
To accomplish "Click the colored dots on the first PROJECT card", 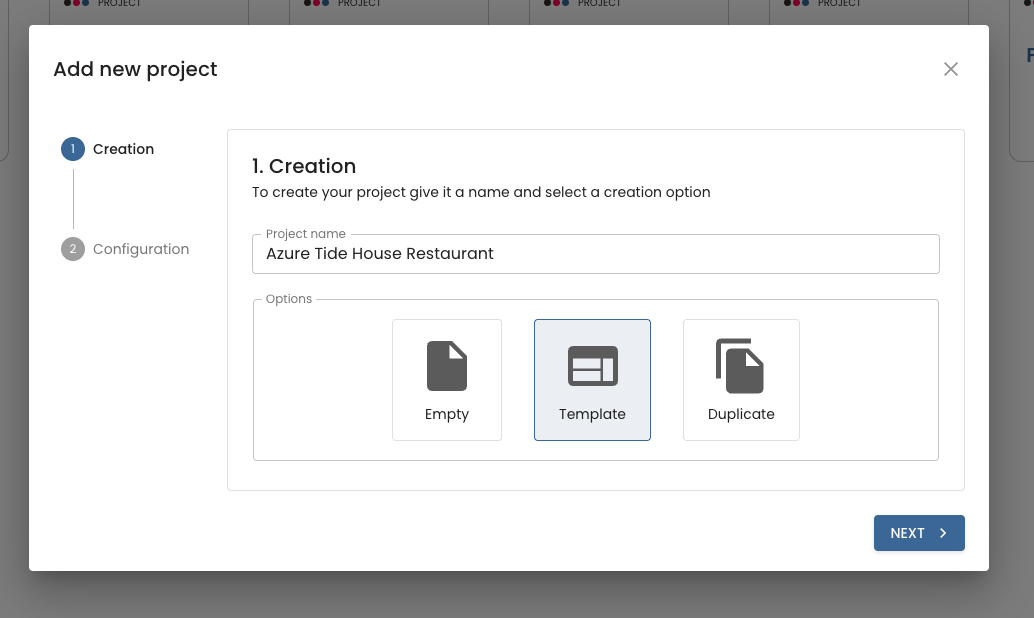I will click(x=78, y=4).
